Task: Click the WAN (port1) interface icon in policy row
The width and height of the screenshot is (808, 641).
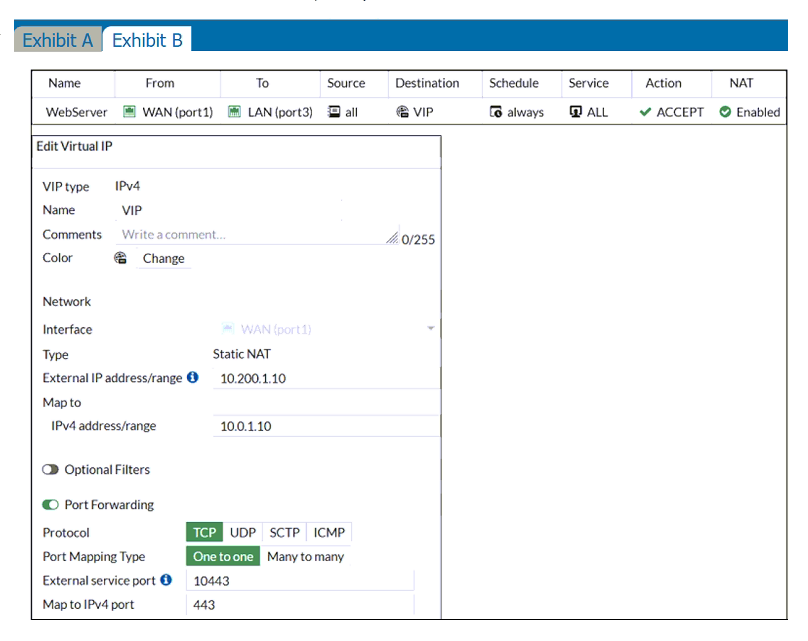Action: coord(129,112)
